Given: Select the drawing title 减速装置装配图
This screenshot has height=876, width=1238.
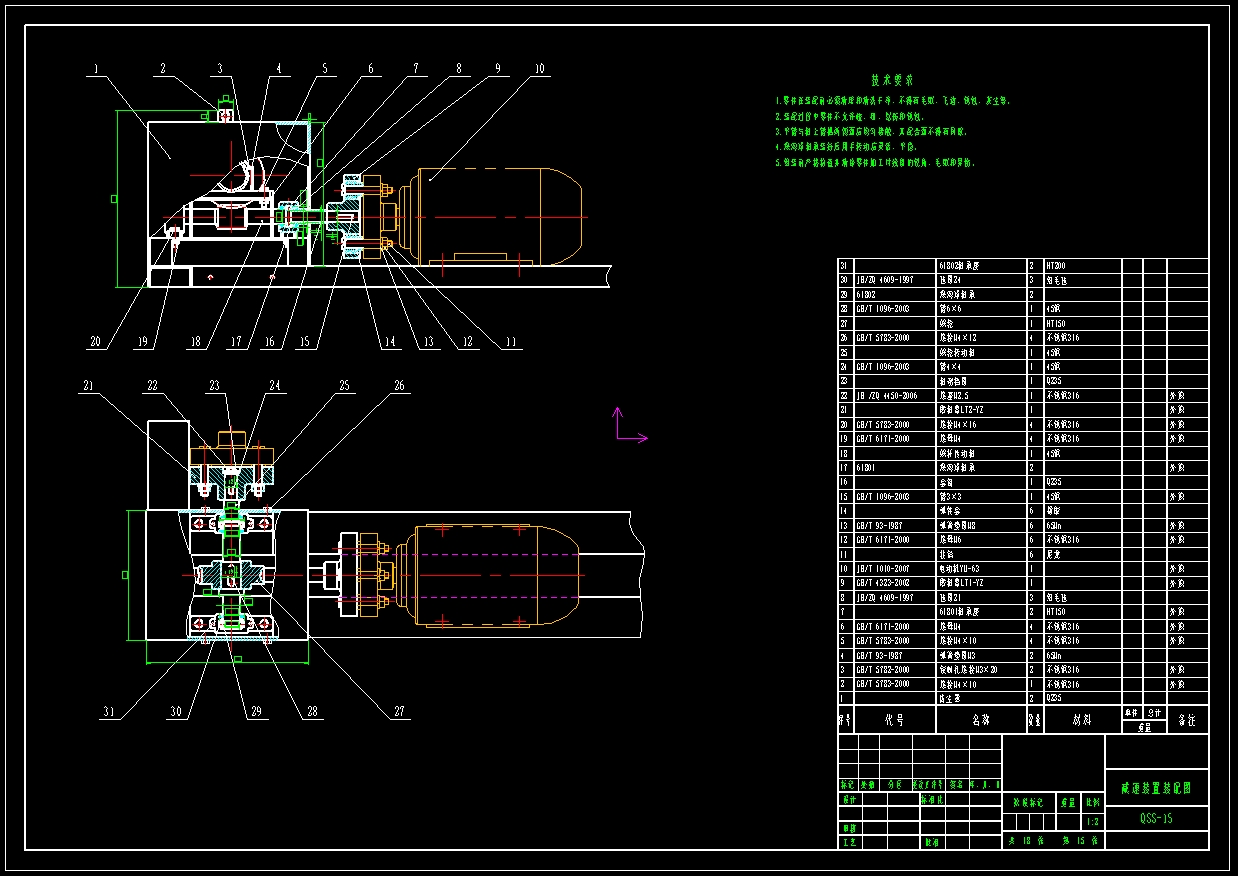Looking at the screenshot, I should (x=1157, y=787).
